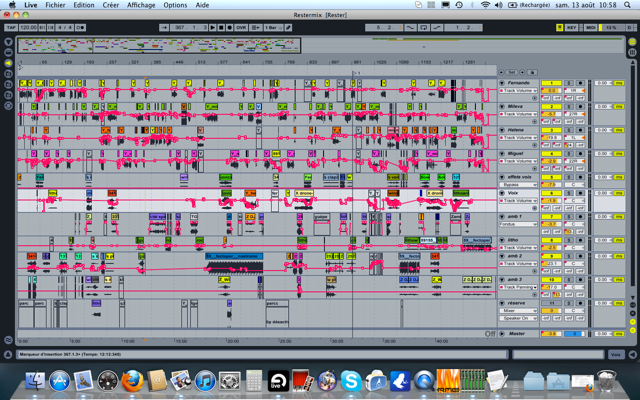Arm recording on the Helena track
The image size is (640, 400).
580,130
